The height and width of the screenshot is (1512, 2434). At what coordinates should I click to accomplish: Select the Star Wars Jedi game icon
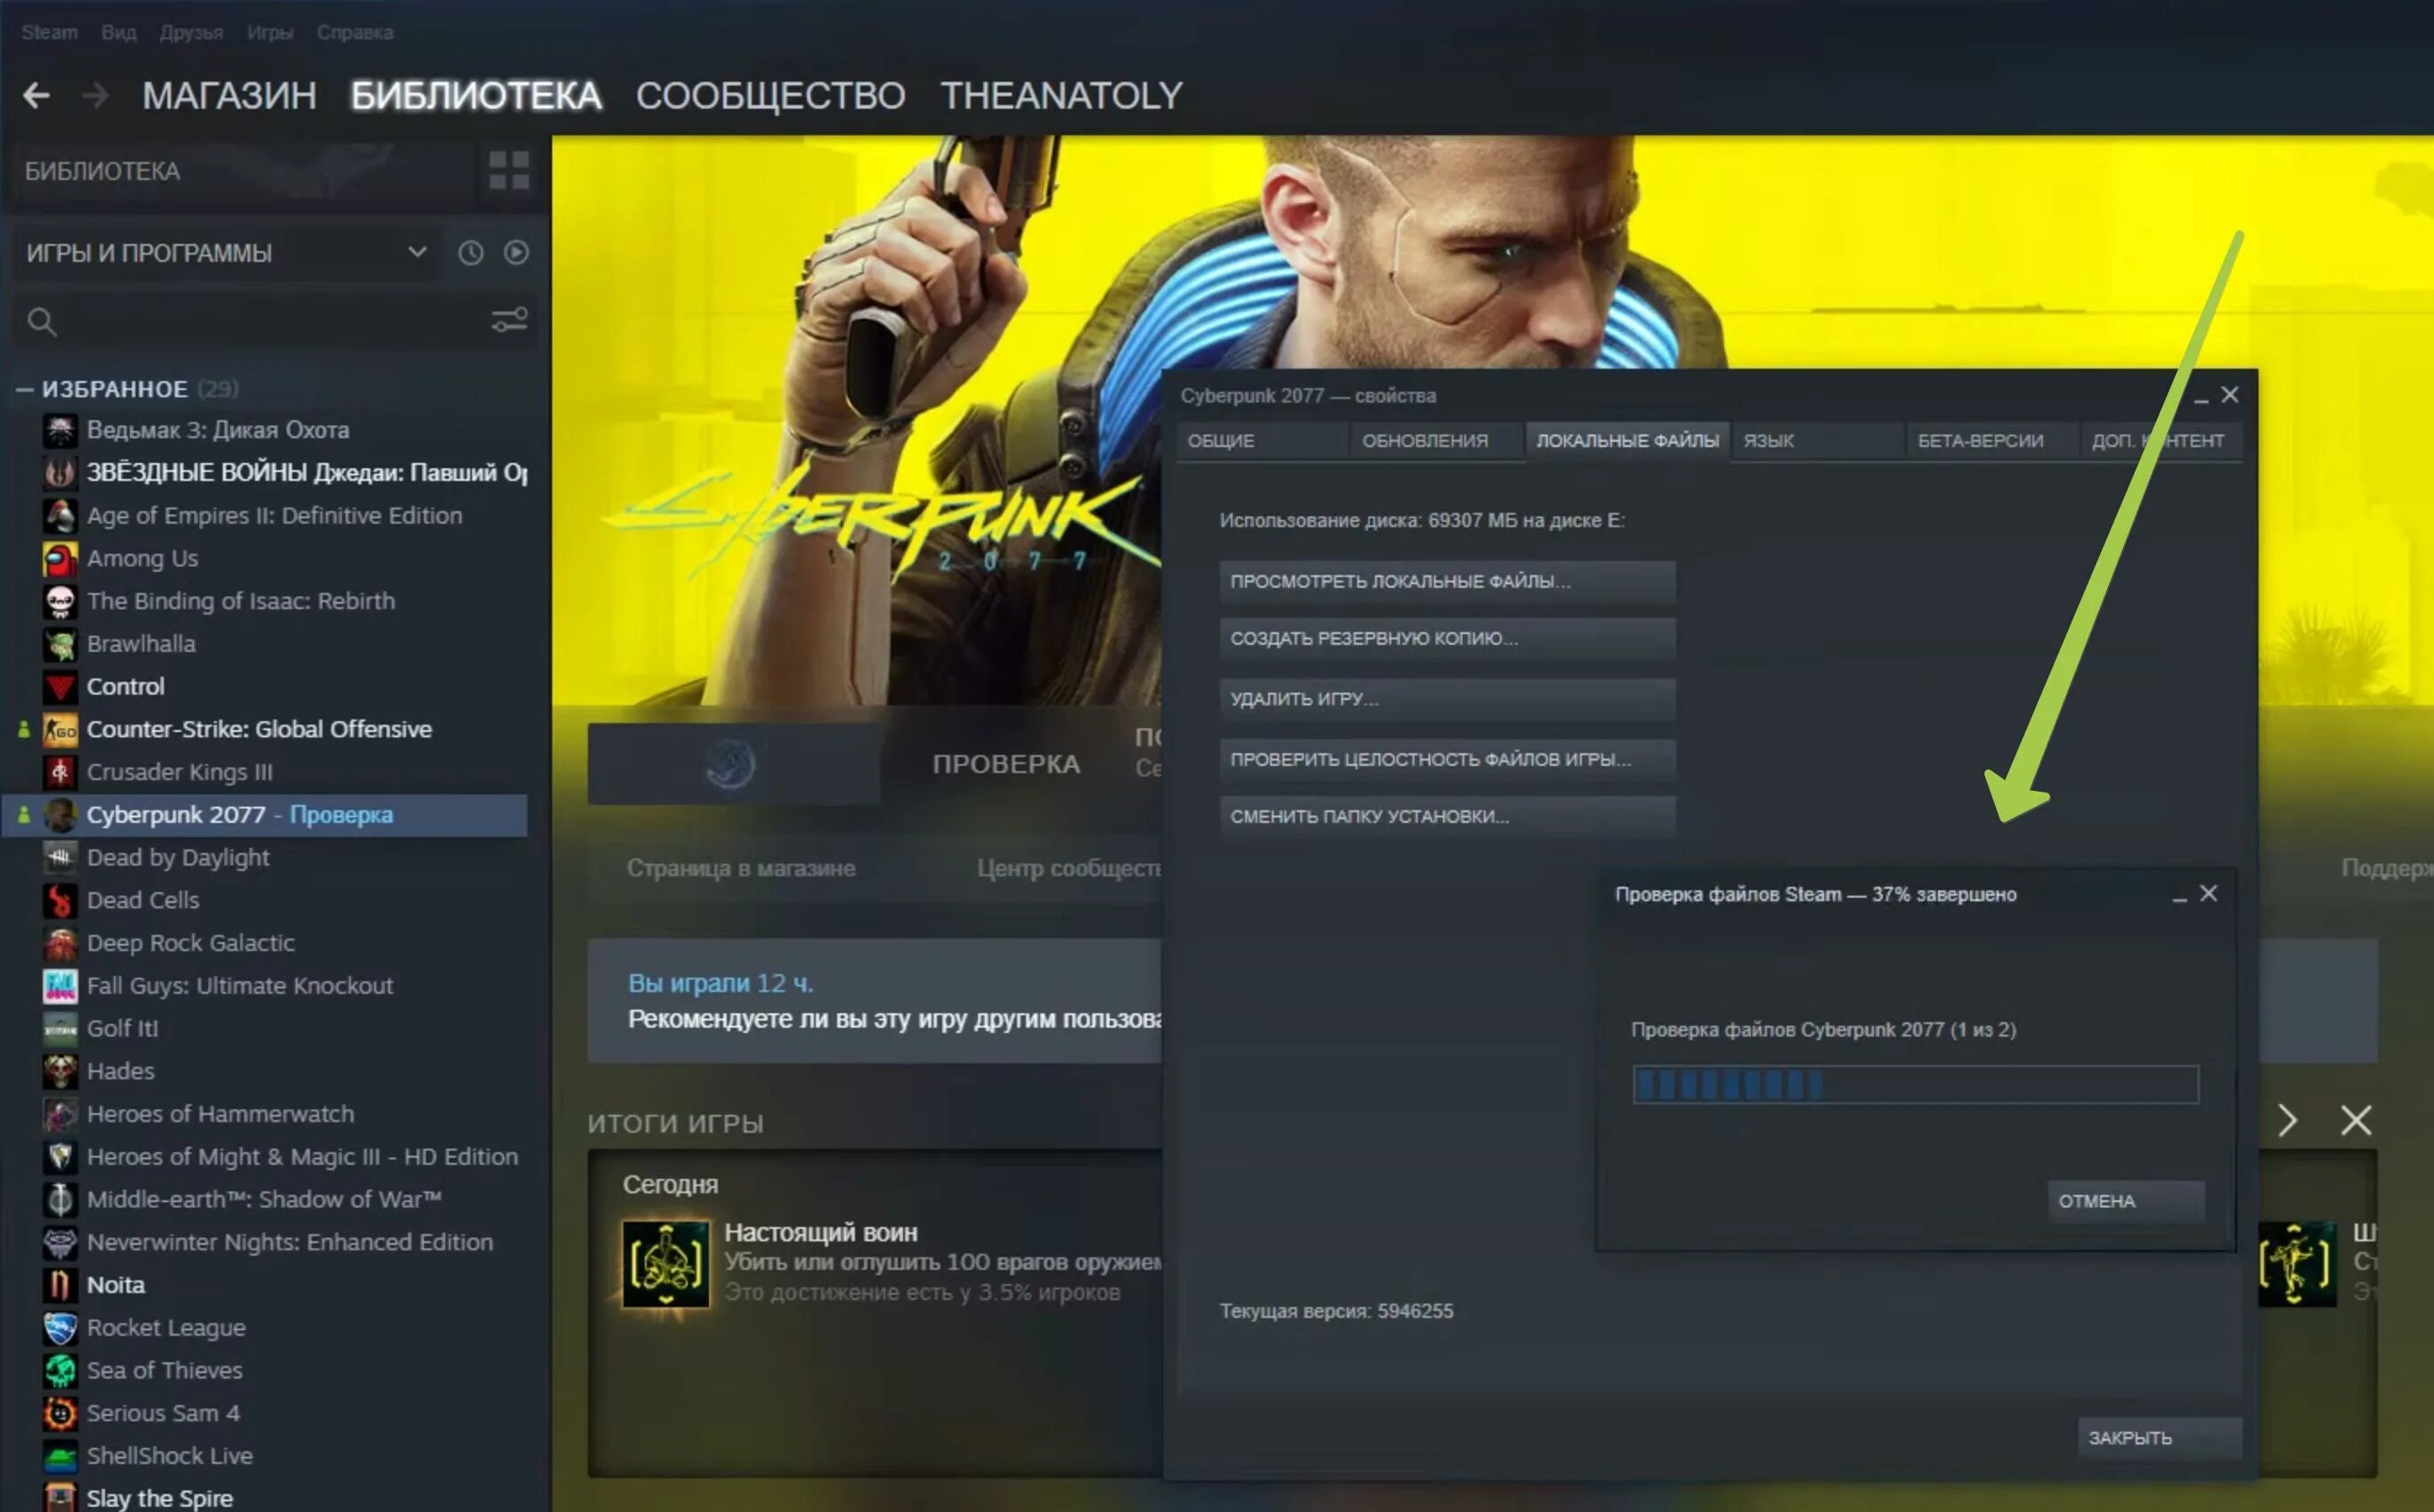[x=60, y=473]
